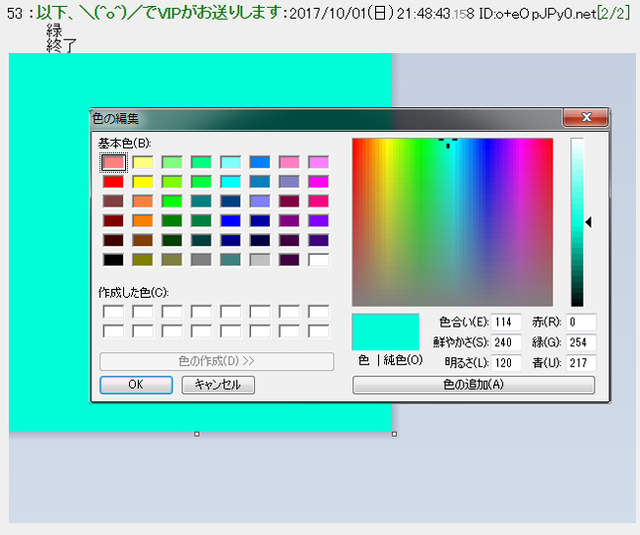640x535 pixels.
Task: Select the first empty custom color slot
Action: point(113,311)
